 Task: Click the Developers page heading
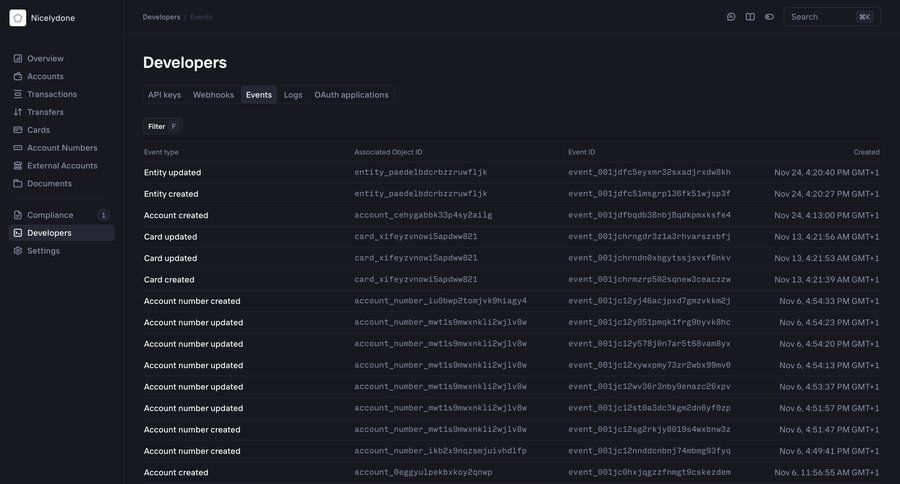185,63
